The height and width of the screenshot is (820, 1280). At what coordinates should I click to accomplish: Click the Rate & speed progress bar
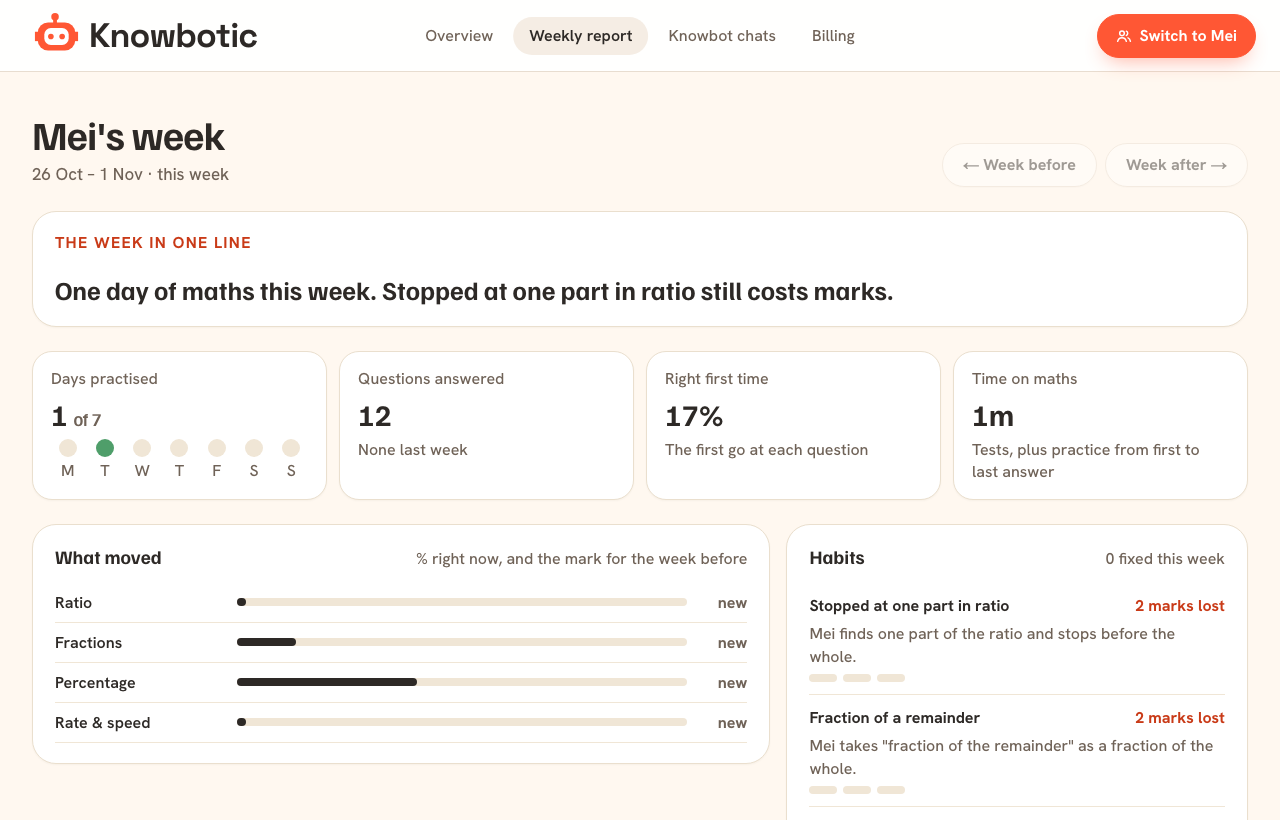tap(462, 722)
